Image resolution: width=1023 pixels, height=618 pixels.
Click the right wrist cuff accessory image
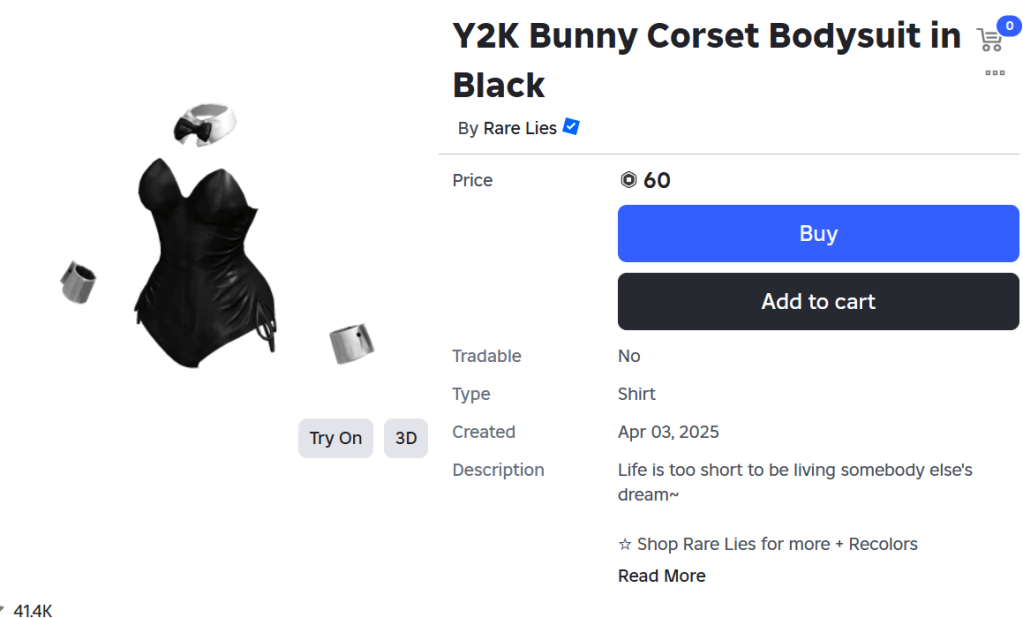click(351, 343)
